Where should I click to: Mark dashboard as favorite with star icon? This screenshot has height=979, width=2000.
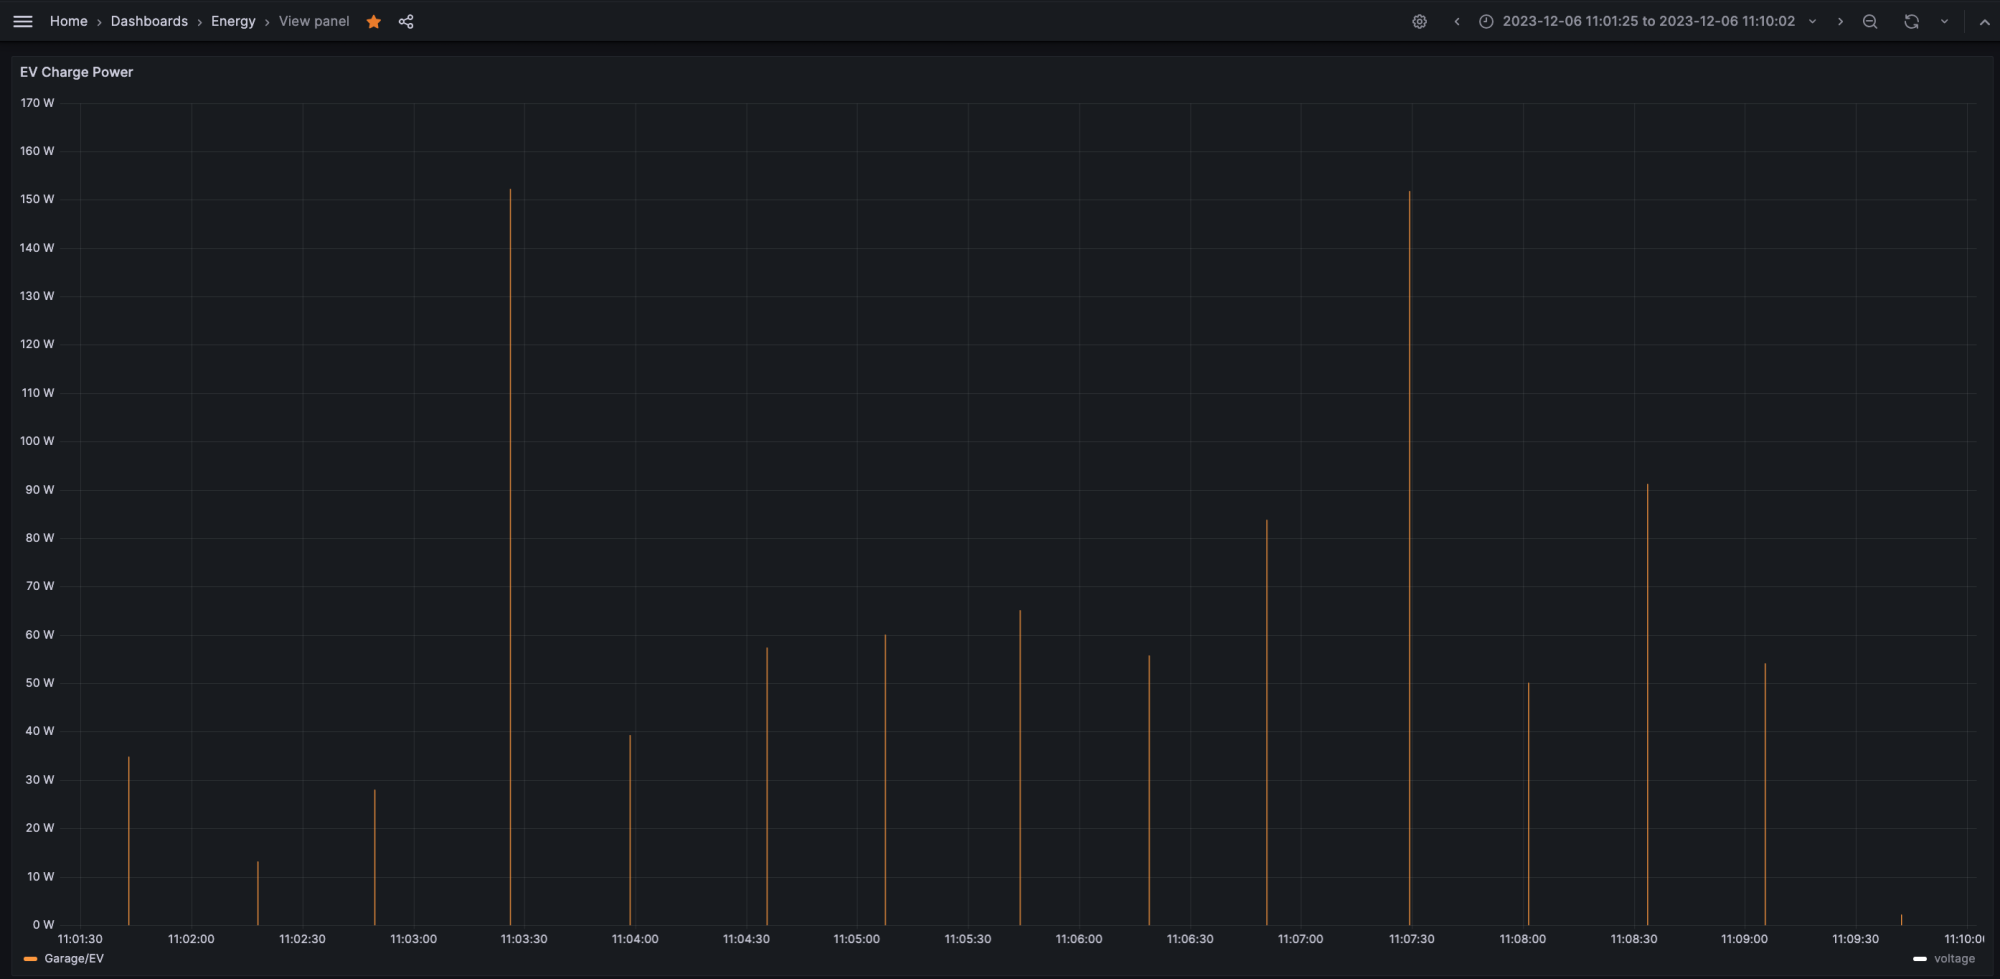tap(374, 21)
